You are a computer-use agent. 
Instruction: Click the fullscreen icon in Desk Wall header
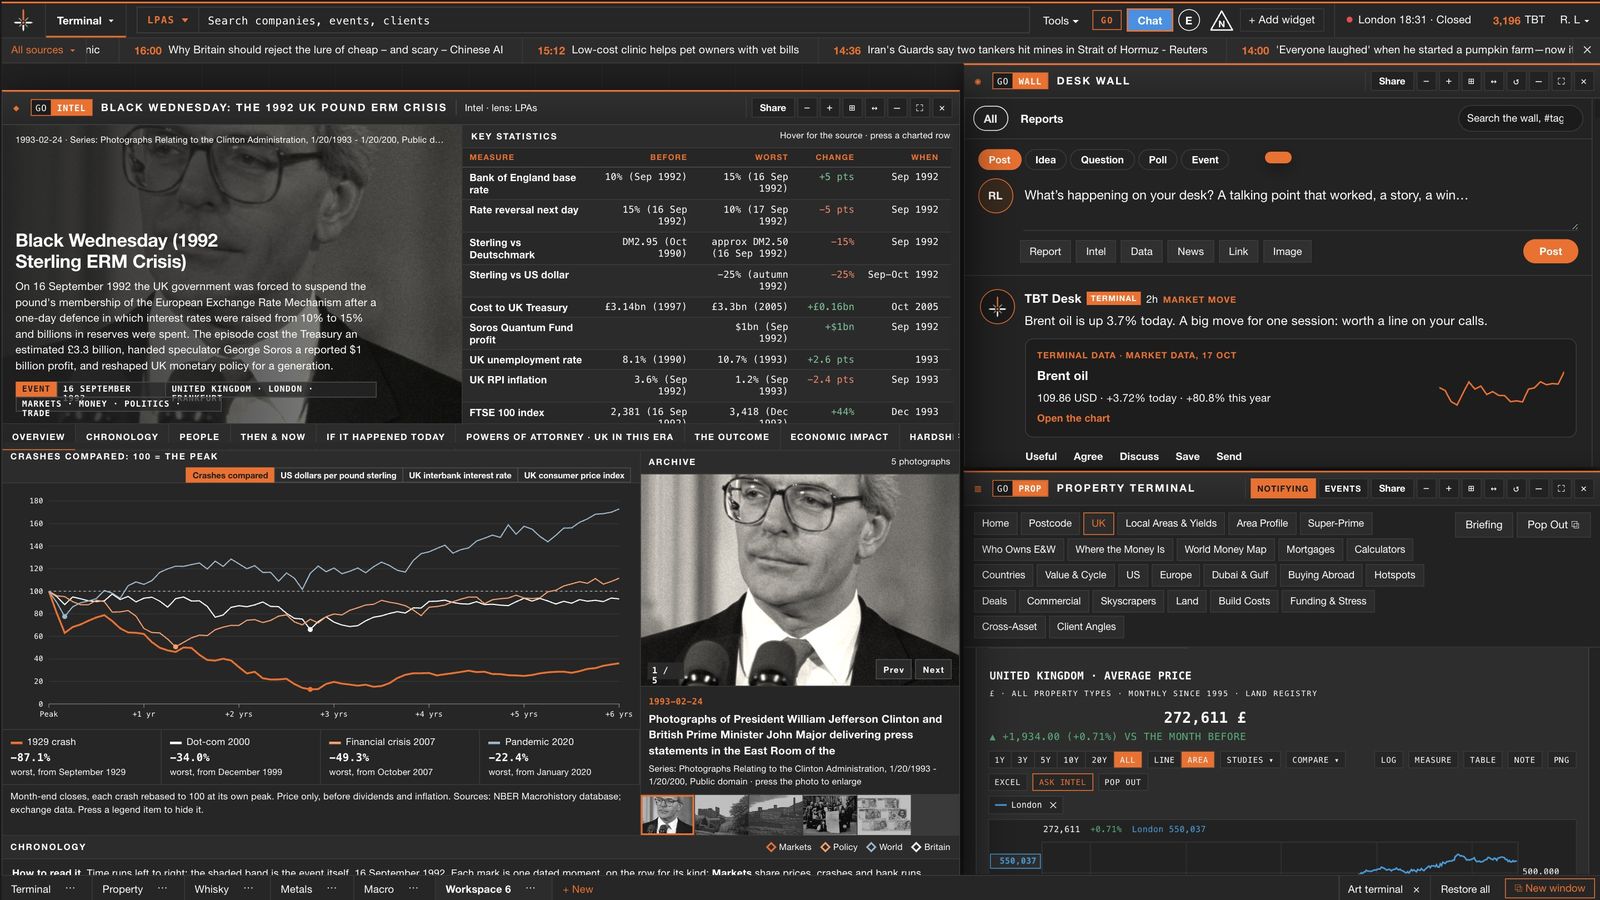click(x=1561, y=81)
